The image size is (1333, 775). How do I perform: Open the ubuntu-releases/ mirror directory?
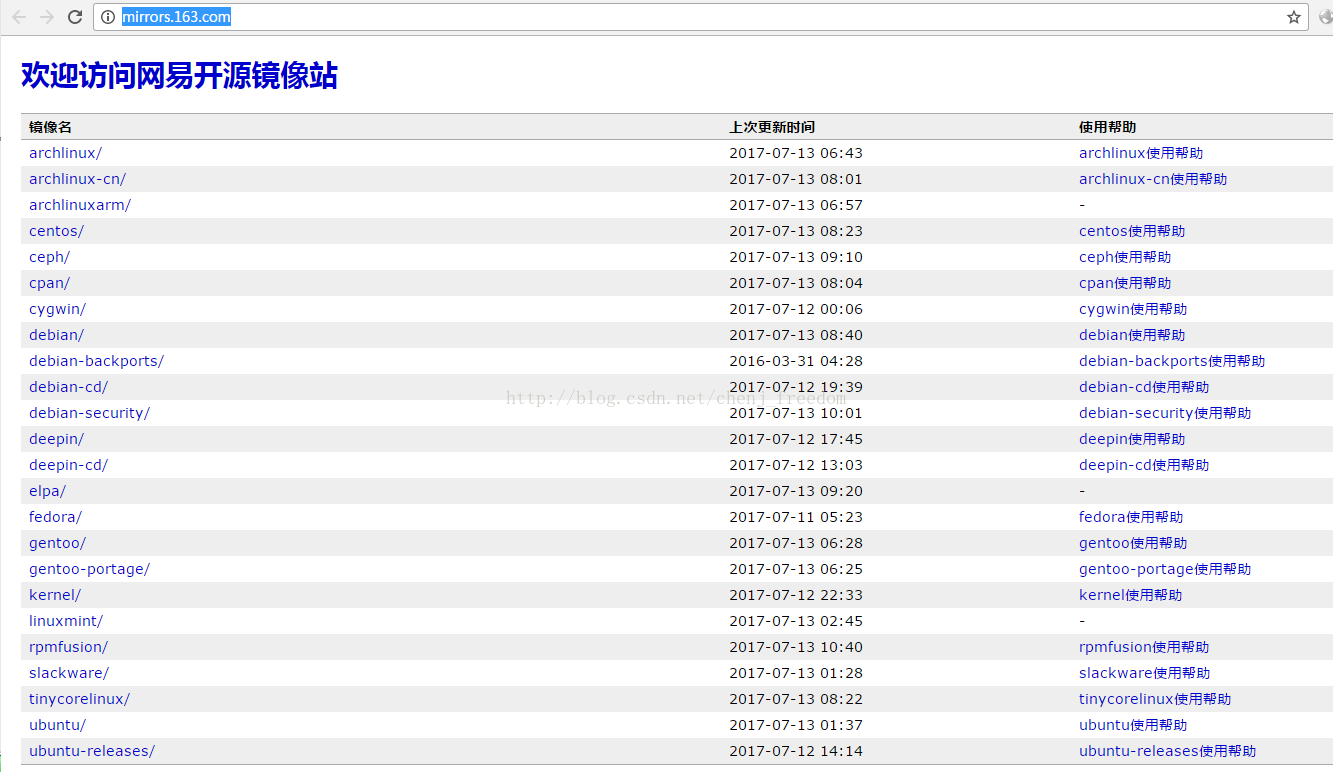coord(92,751)
